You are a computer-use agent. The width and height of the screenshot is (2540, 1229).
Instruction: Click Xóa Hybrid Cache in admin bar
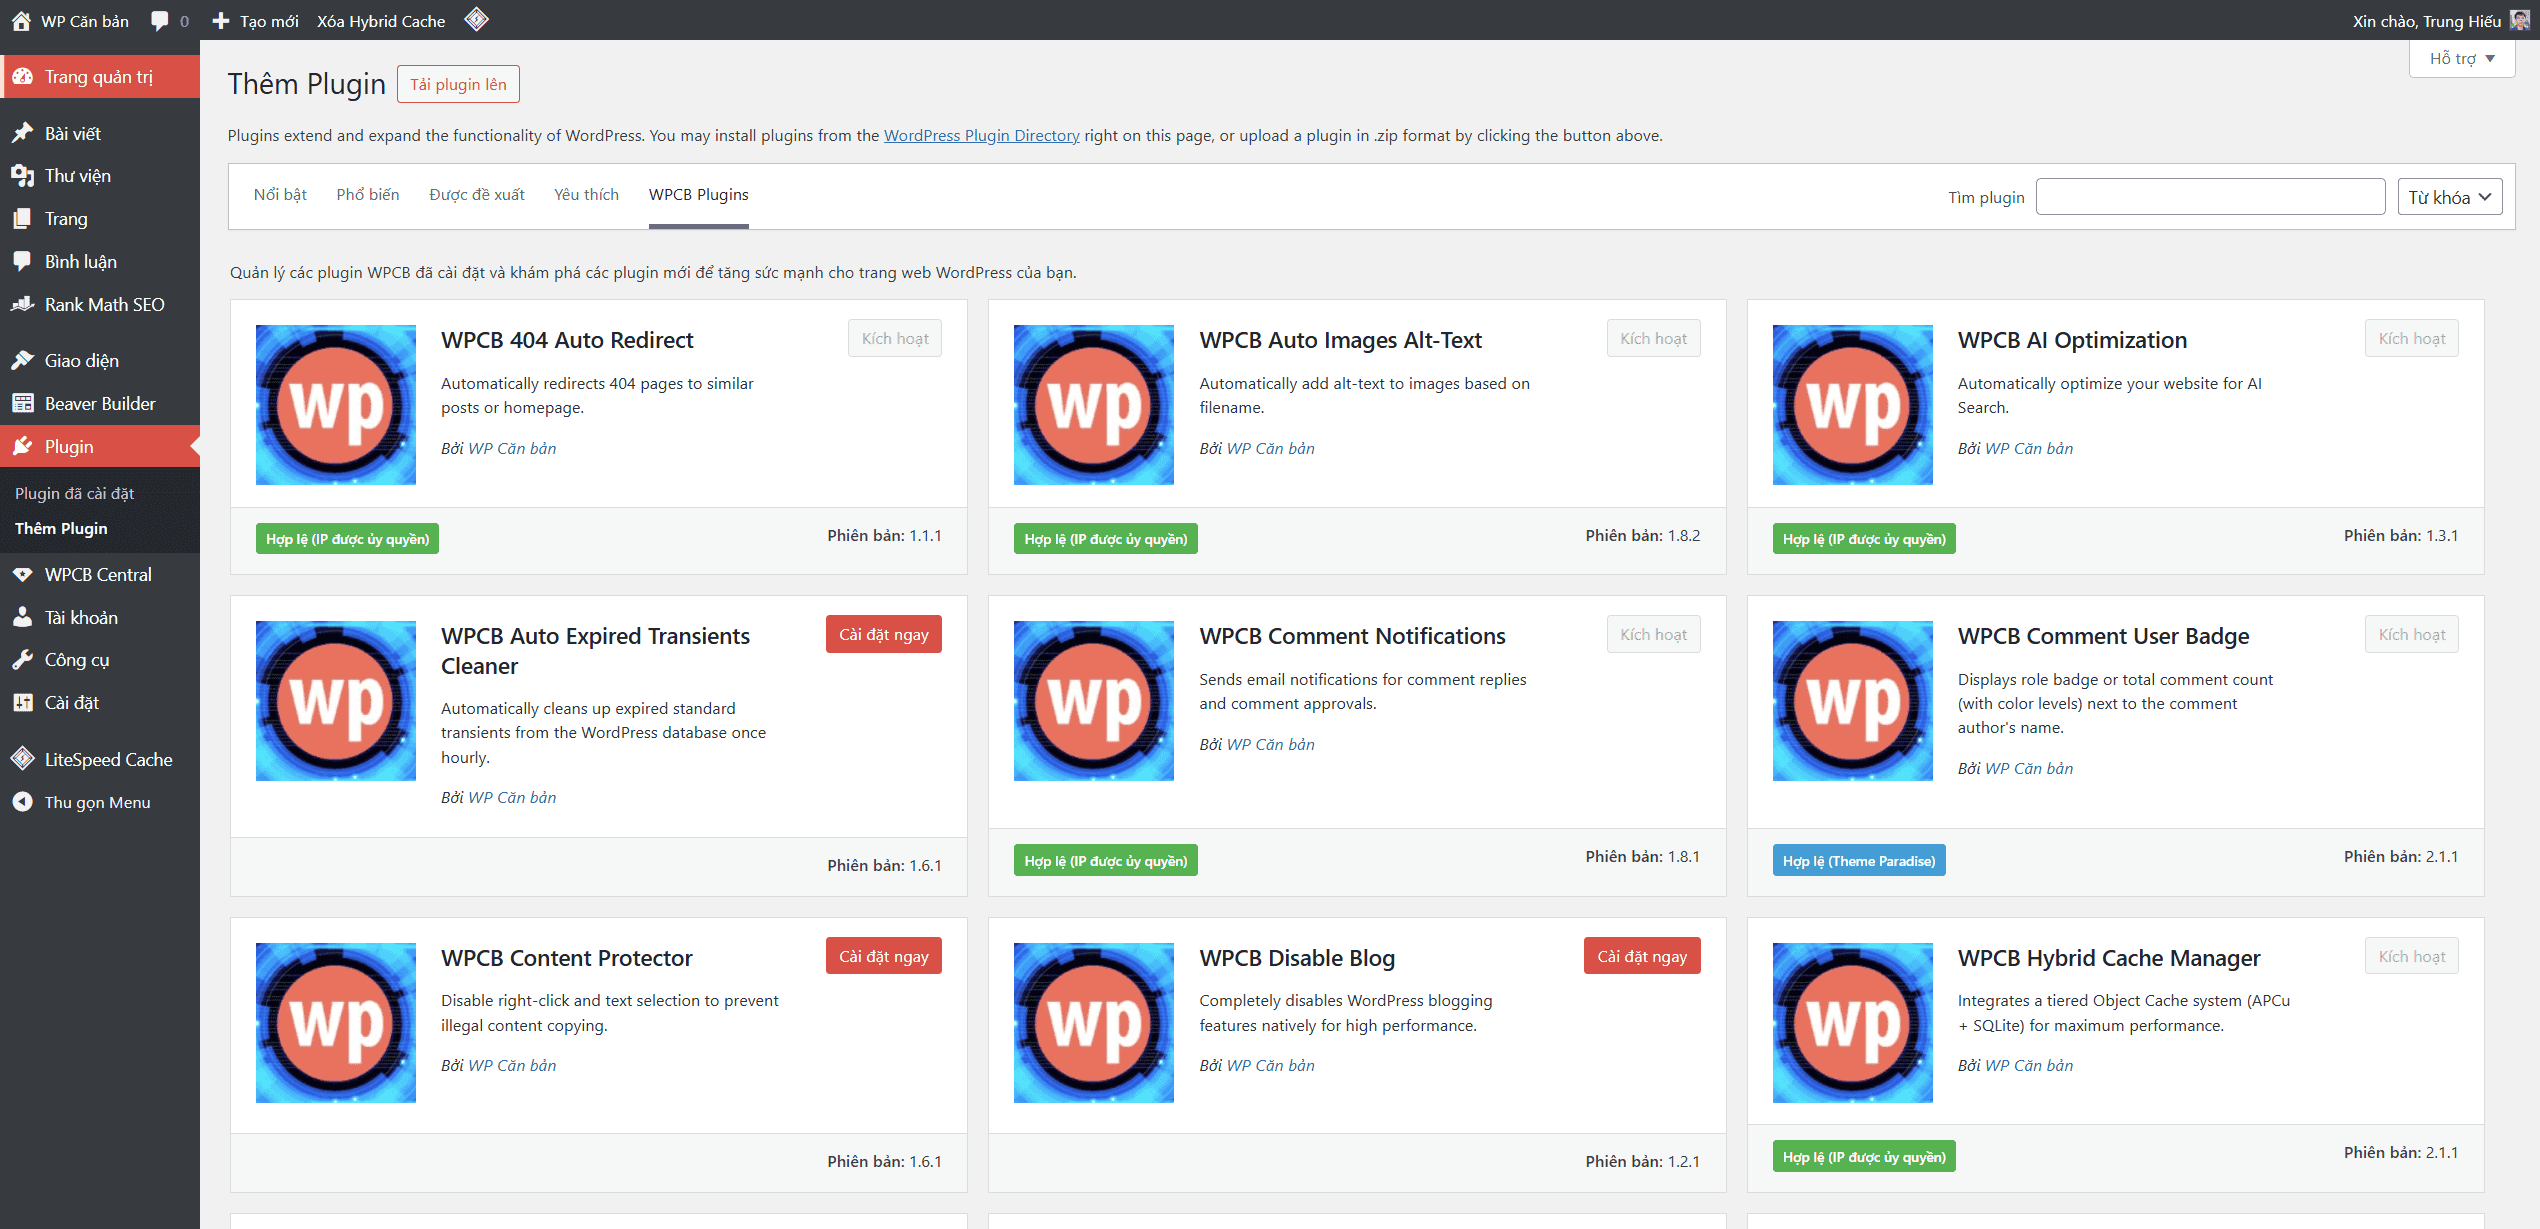coord(381,21)
